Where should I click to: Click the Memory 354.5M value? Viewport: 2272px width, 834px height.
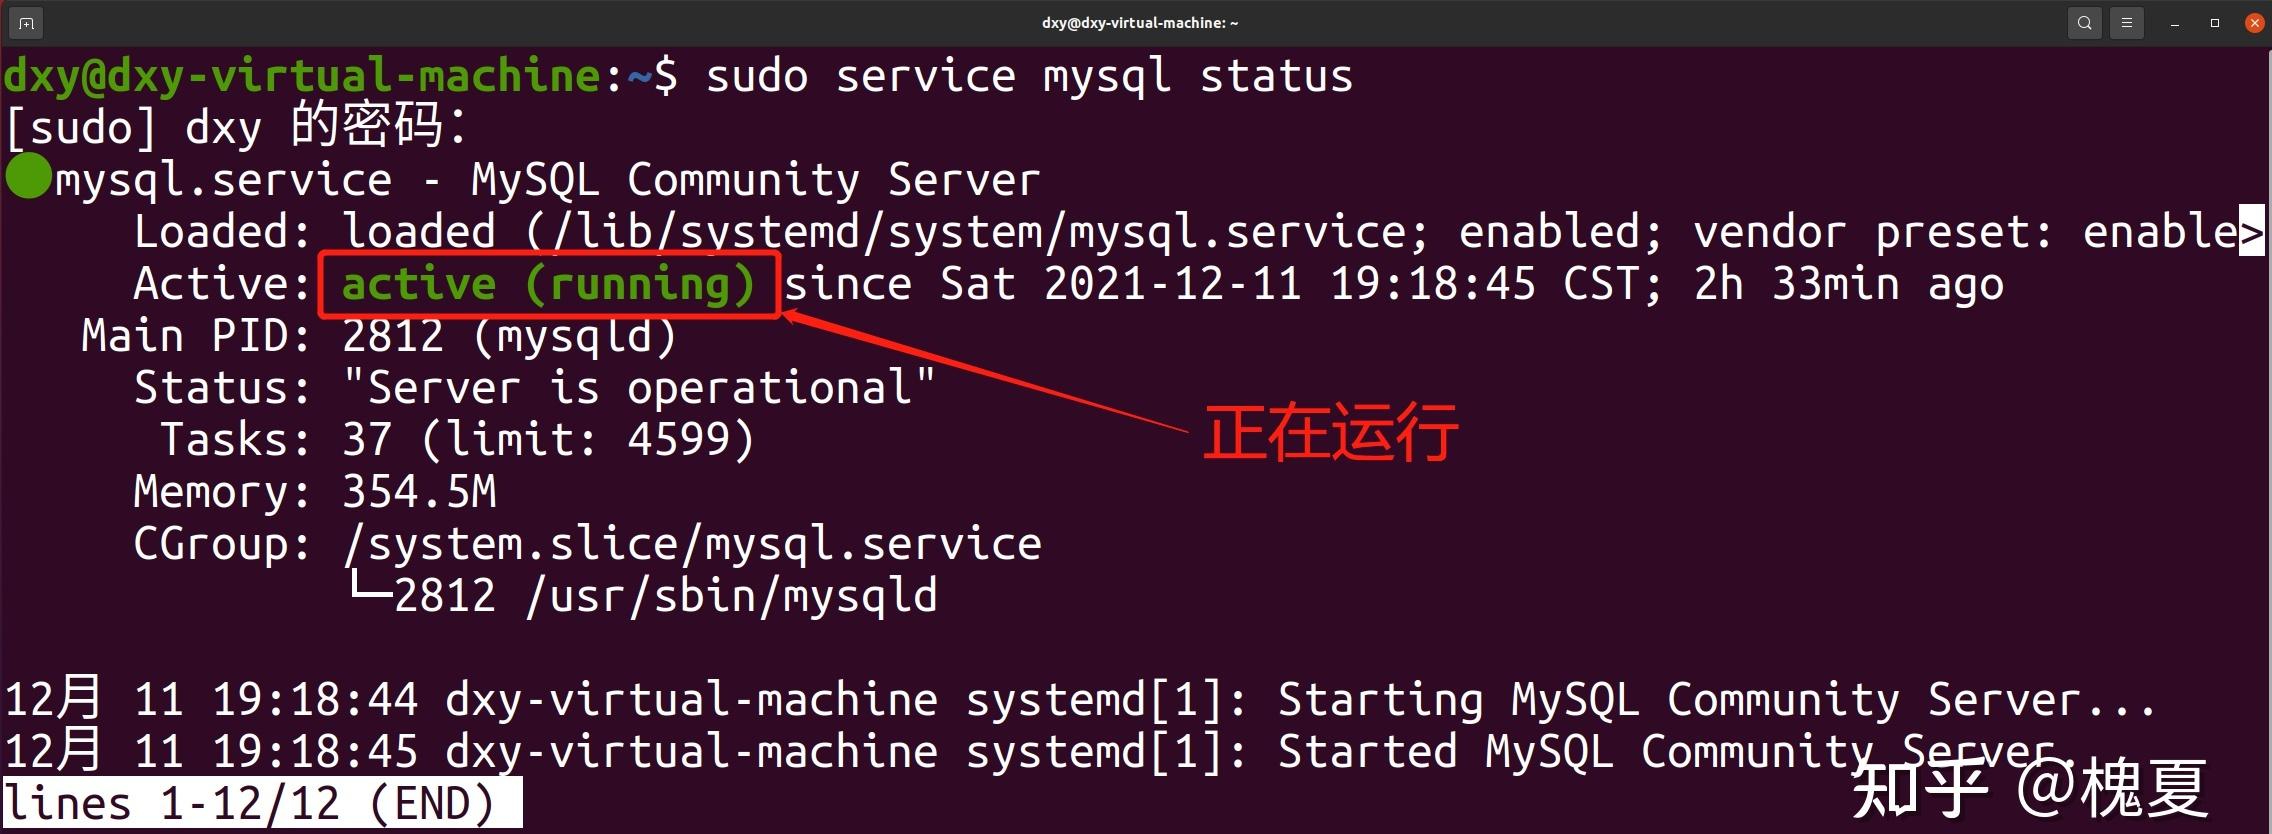point(419,491)
